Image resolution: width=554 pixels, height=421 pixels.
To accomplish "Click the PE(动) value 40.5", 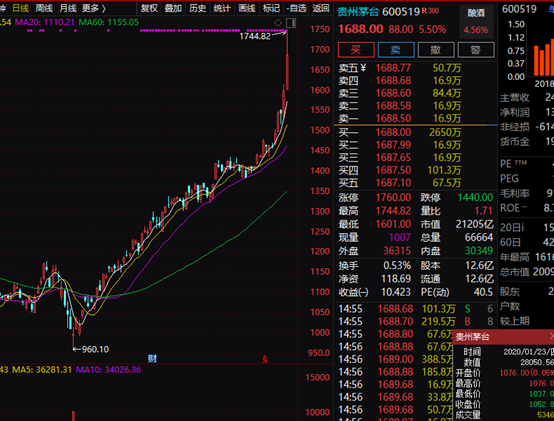I will pyautogui.click(x=483, y=292).
